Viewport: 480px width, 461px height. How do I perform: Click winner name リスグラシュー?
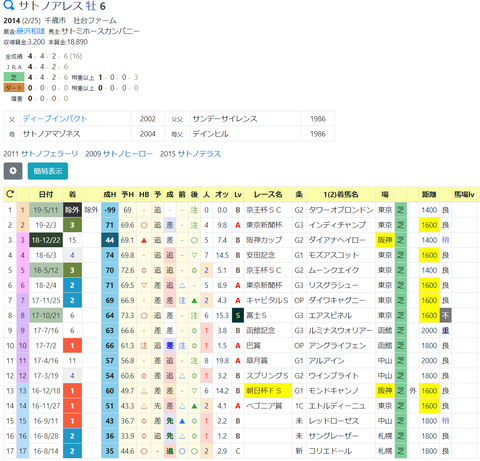click(x=333, y=285)
